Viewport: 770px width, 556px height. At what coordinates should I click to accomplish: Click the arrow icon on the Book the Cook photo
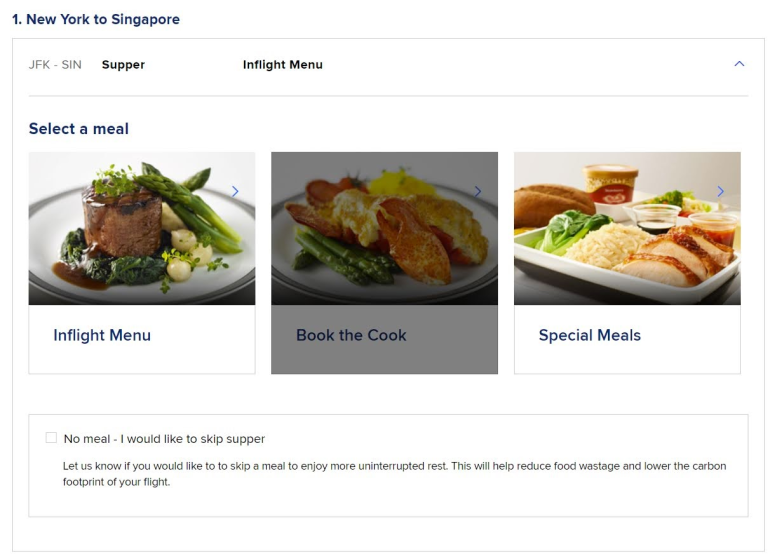[x=478, y=191]
